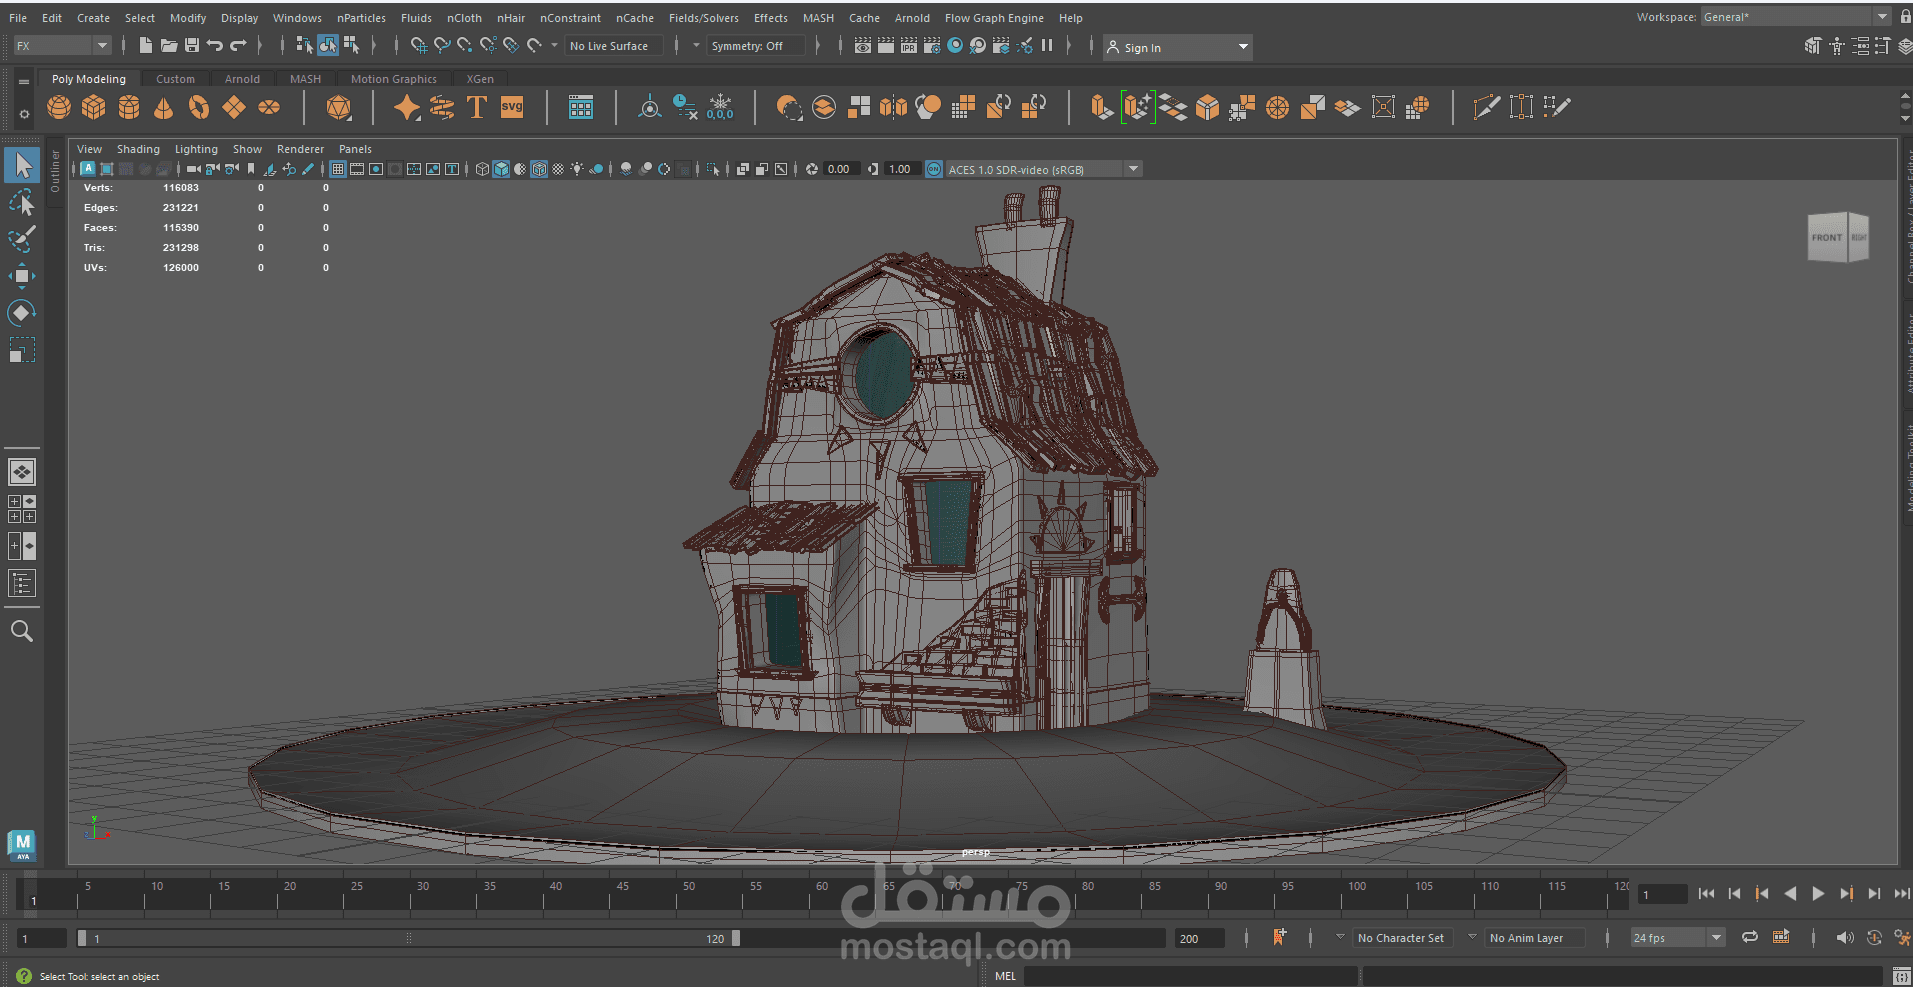Create a polygon sphere from the Poly Modeling shelf
1913x987 pixels.
pyautogui.click(x=59, y=107)
